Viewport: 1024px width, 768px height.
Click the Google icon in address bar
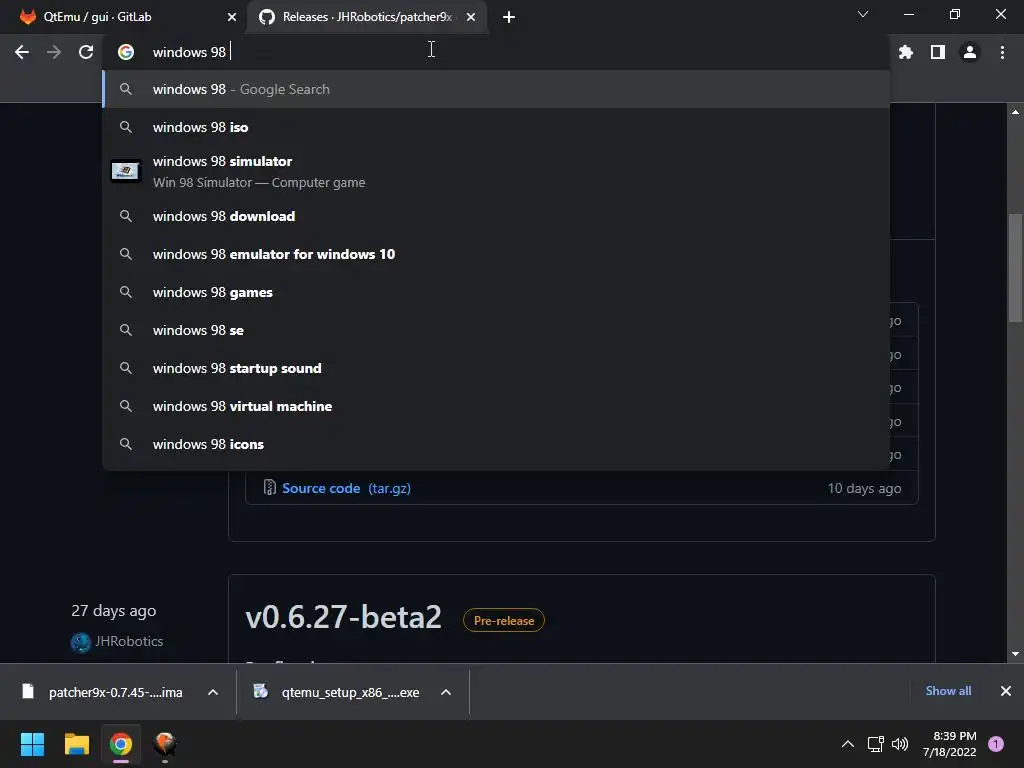pyautogui.click(x=126, y=52)
